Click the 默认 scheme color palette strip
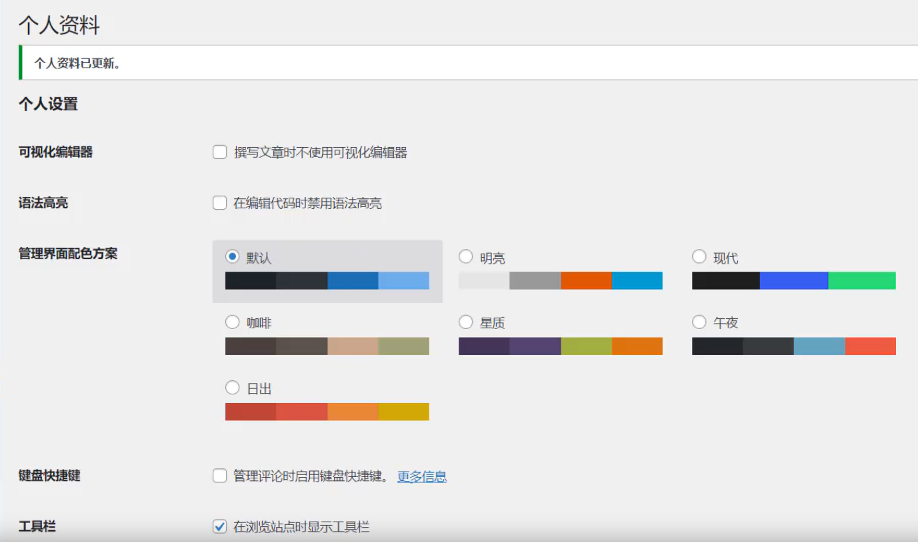The image size is (918, 542). (327, 280)
